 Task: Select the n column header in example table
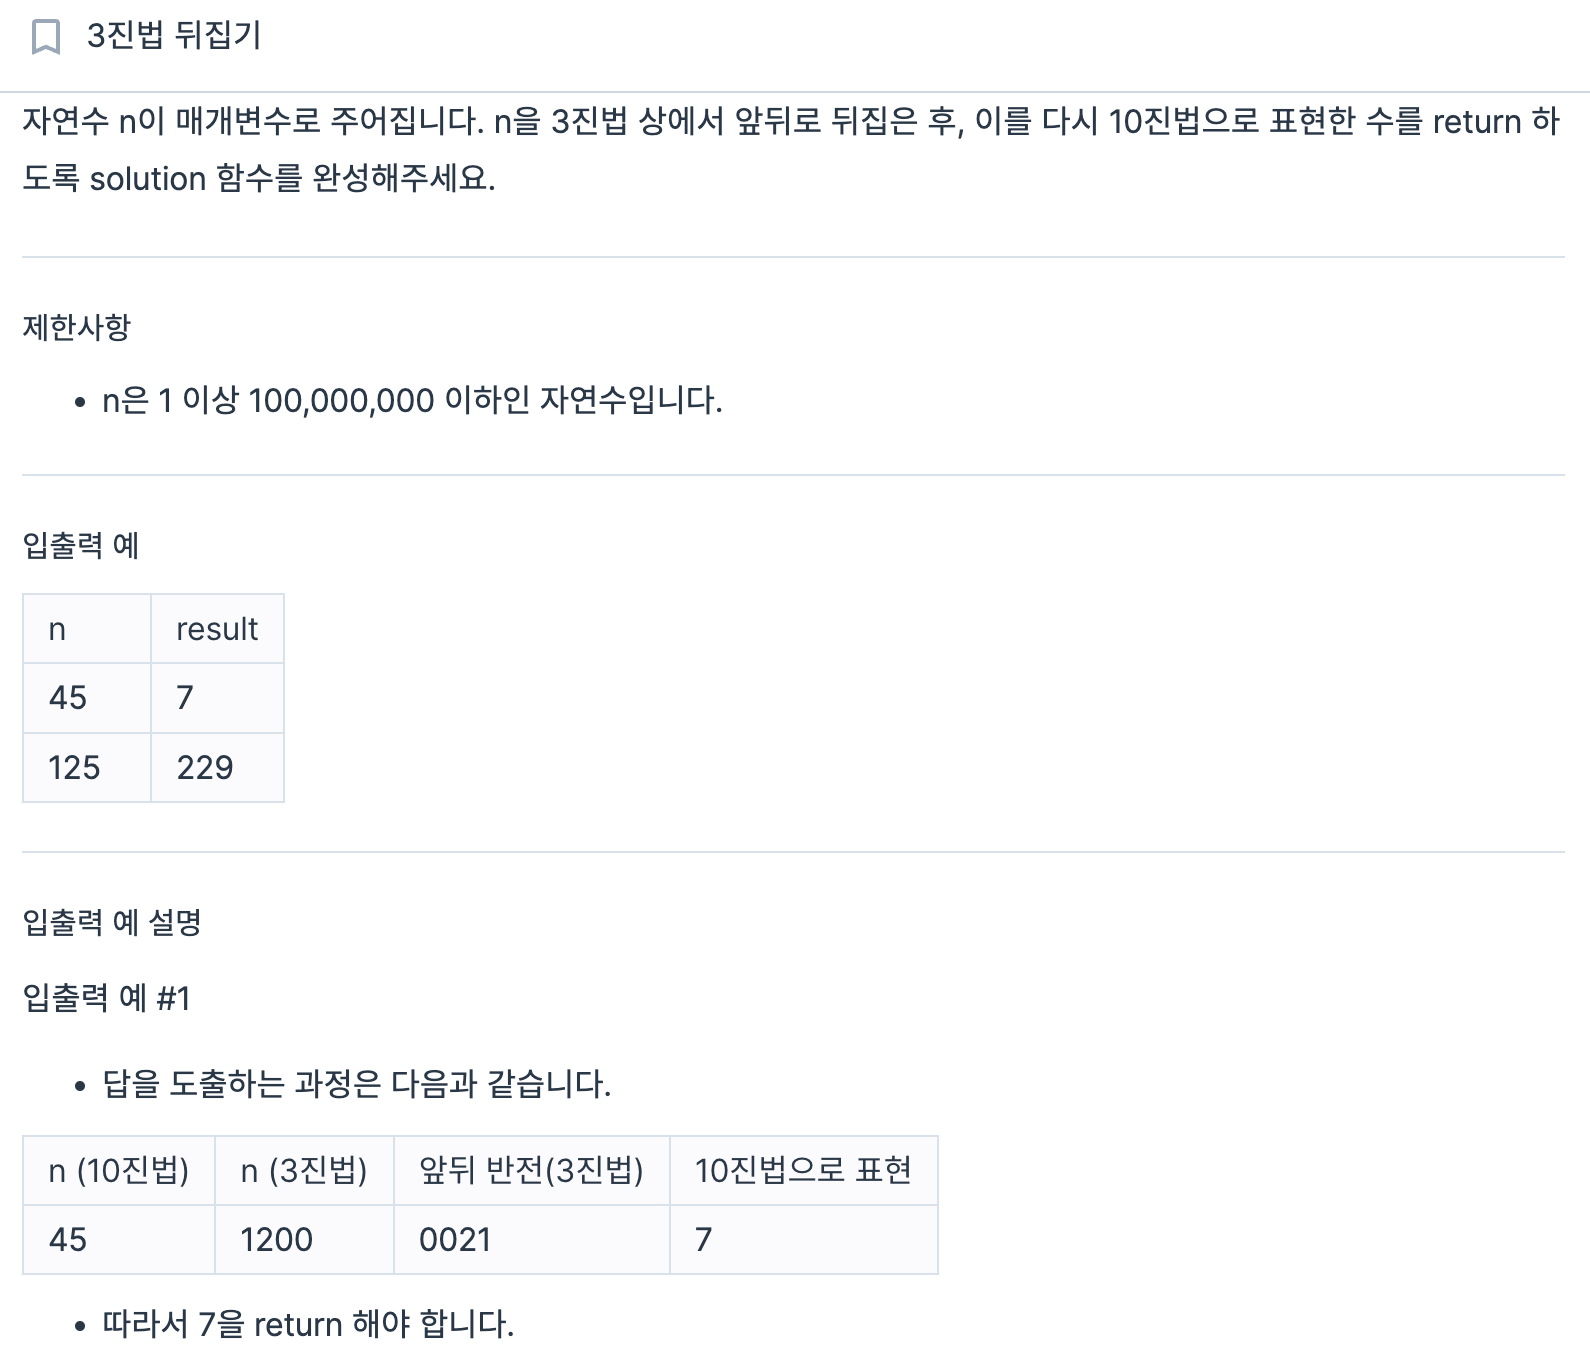pyautogui.click(x=87, y=629)
